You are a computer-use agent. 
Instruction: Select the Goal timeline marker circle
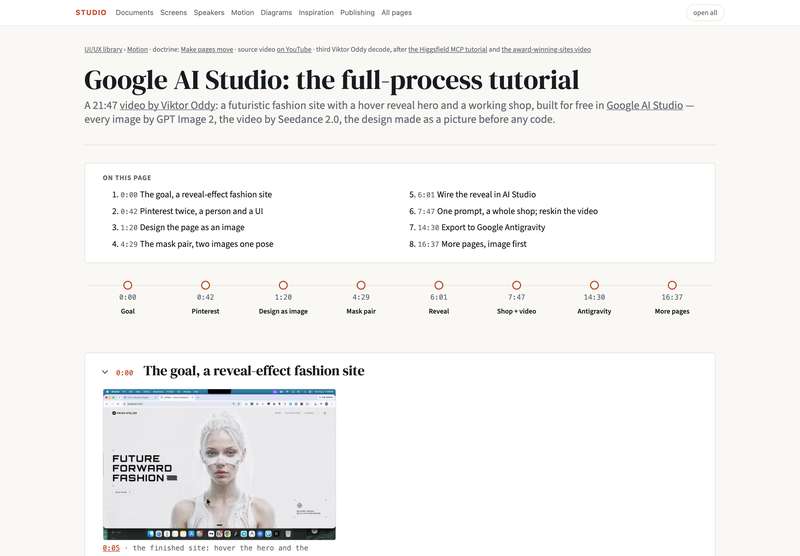128,285
